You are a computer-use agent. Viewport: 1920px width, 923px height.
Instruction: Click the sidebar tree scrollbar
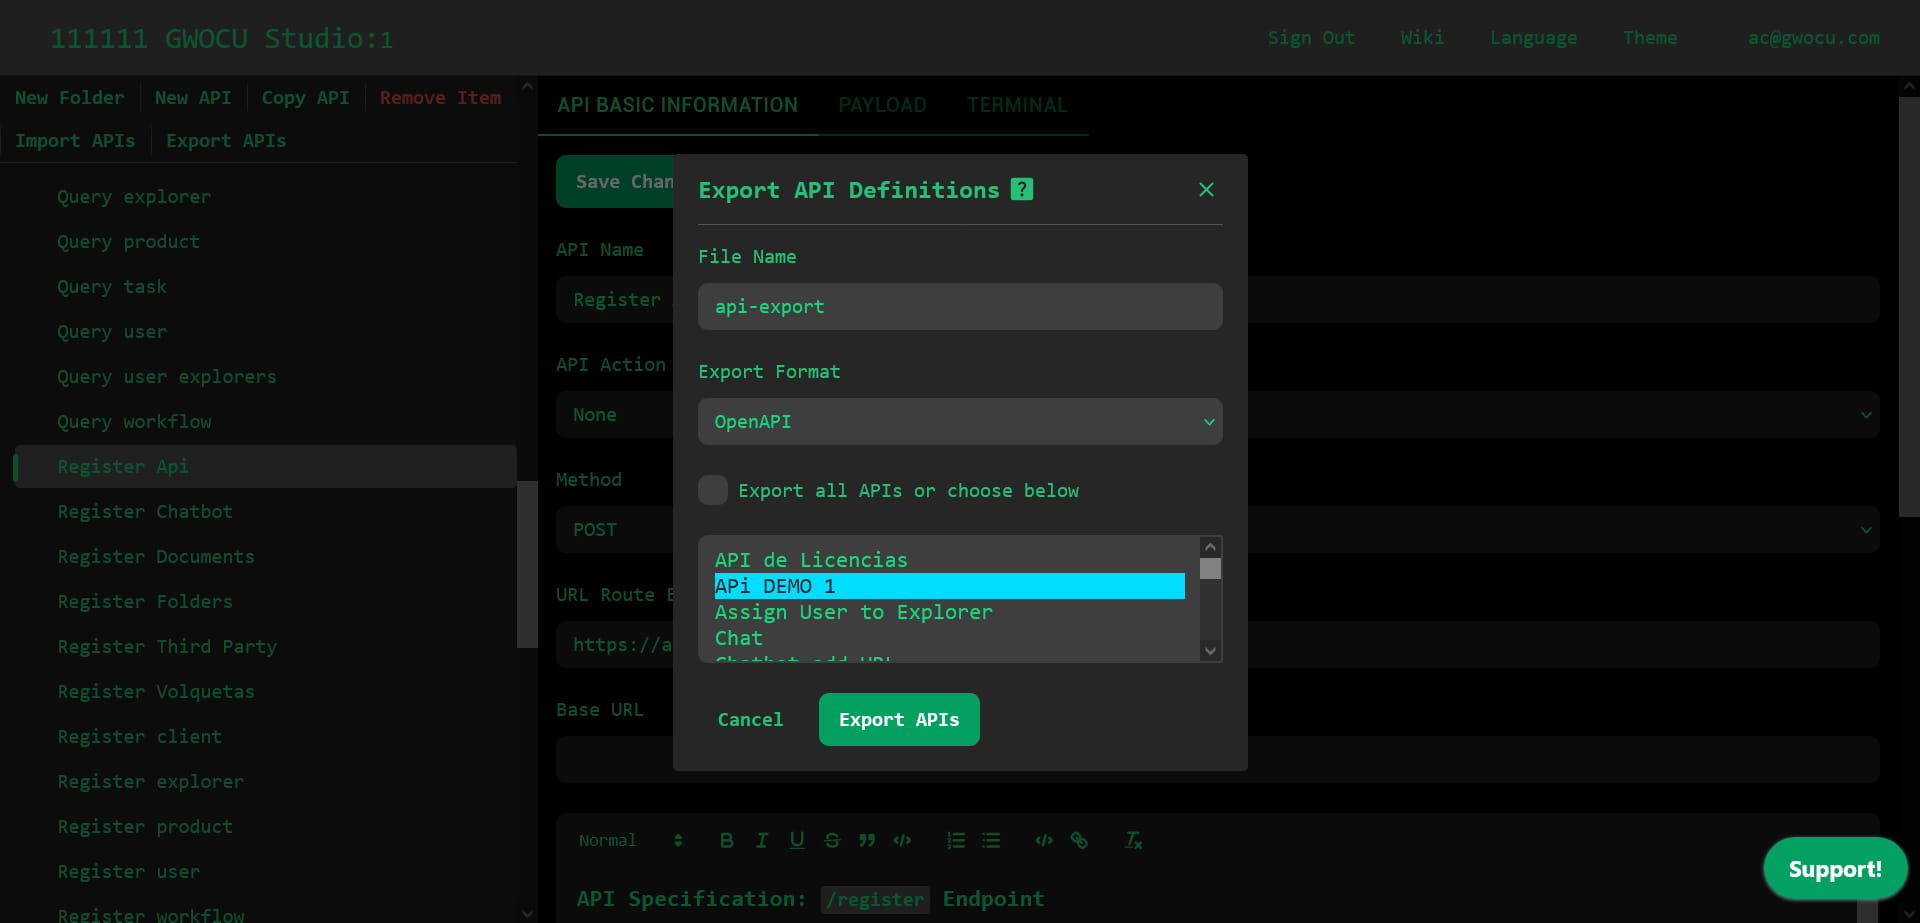pos(527,565)
